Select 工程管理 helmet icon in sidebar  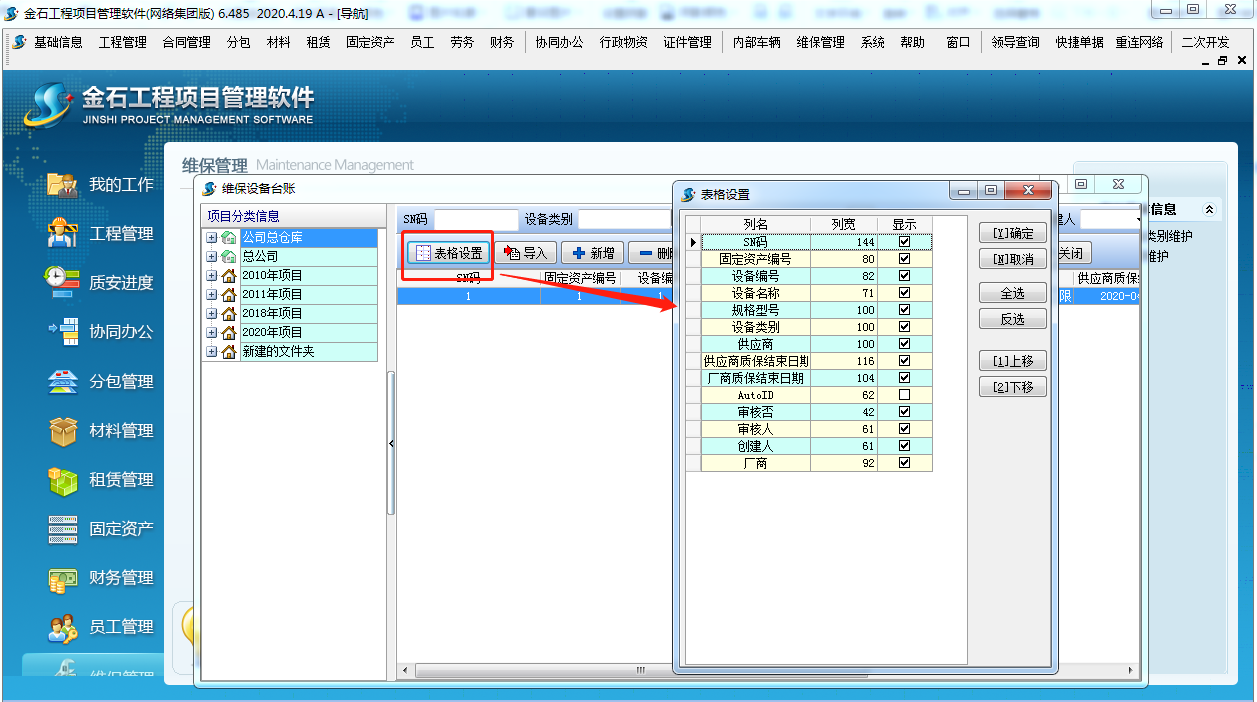click(x=63, y=234)
